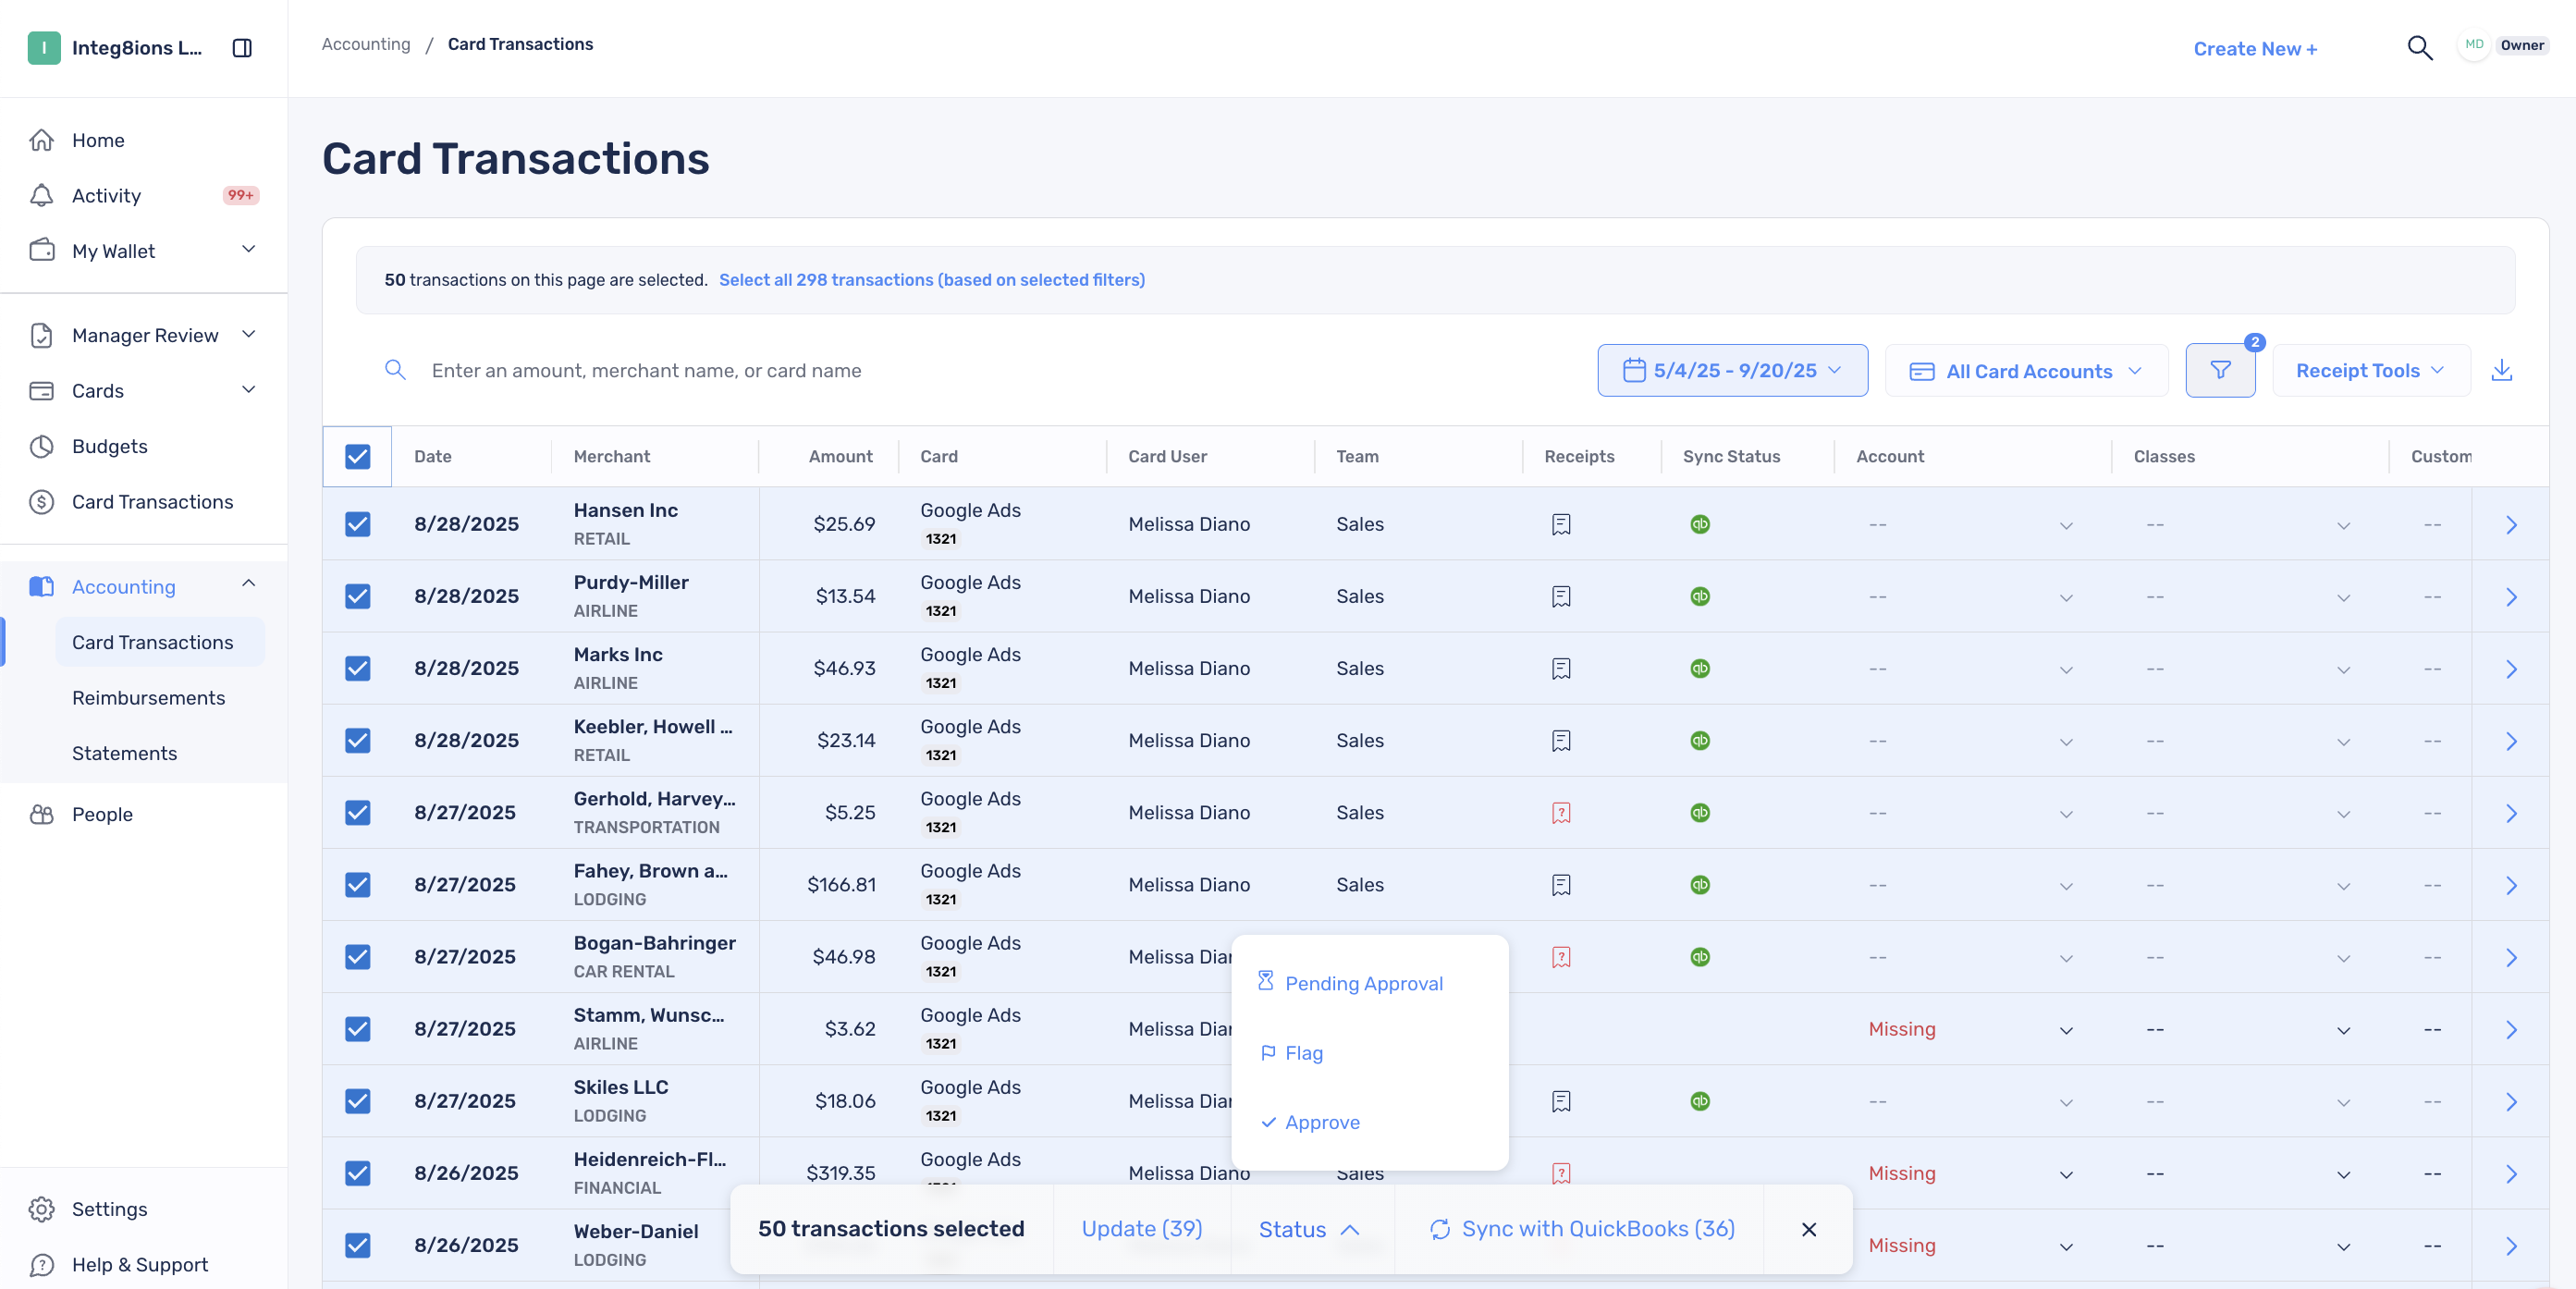Open the global search magnifier icon
The image size is (2576, 1289).
point(2419,47)
